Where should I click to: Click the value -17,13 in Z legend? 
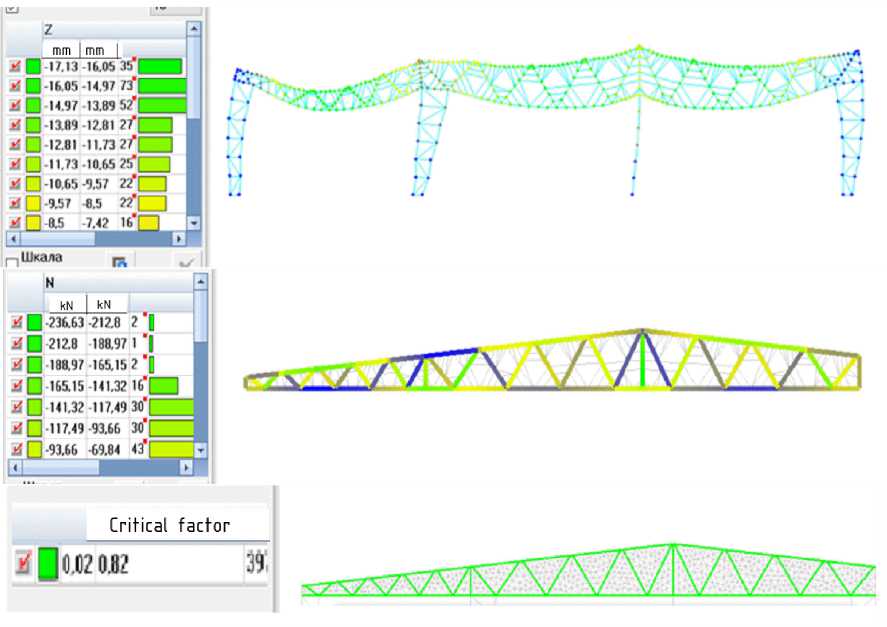[61, 67]
